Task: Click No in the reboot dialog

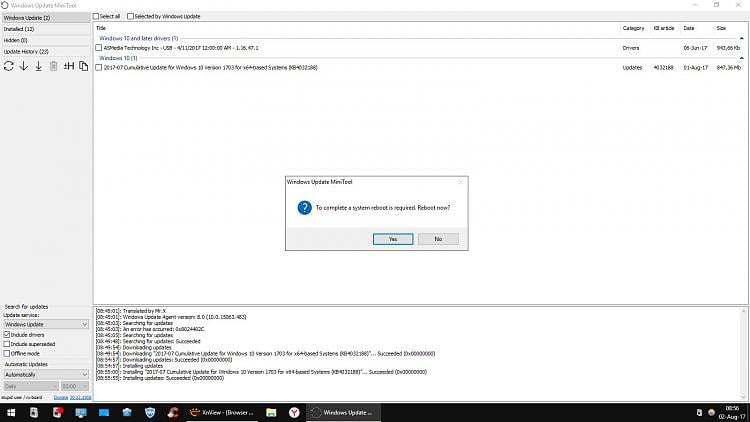Action: (x=438, y=239)
